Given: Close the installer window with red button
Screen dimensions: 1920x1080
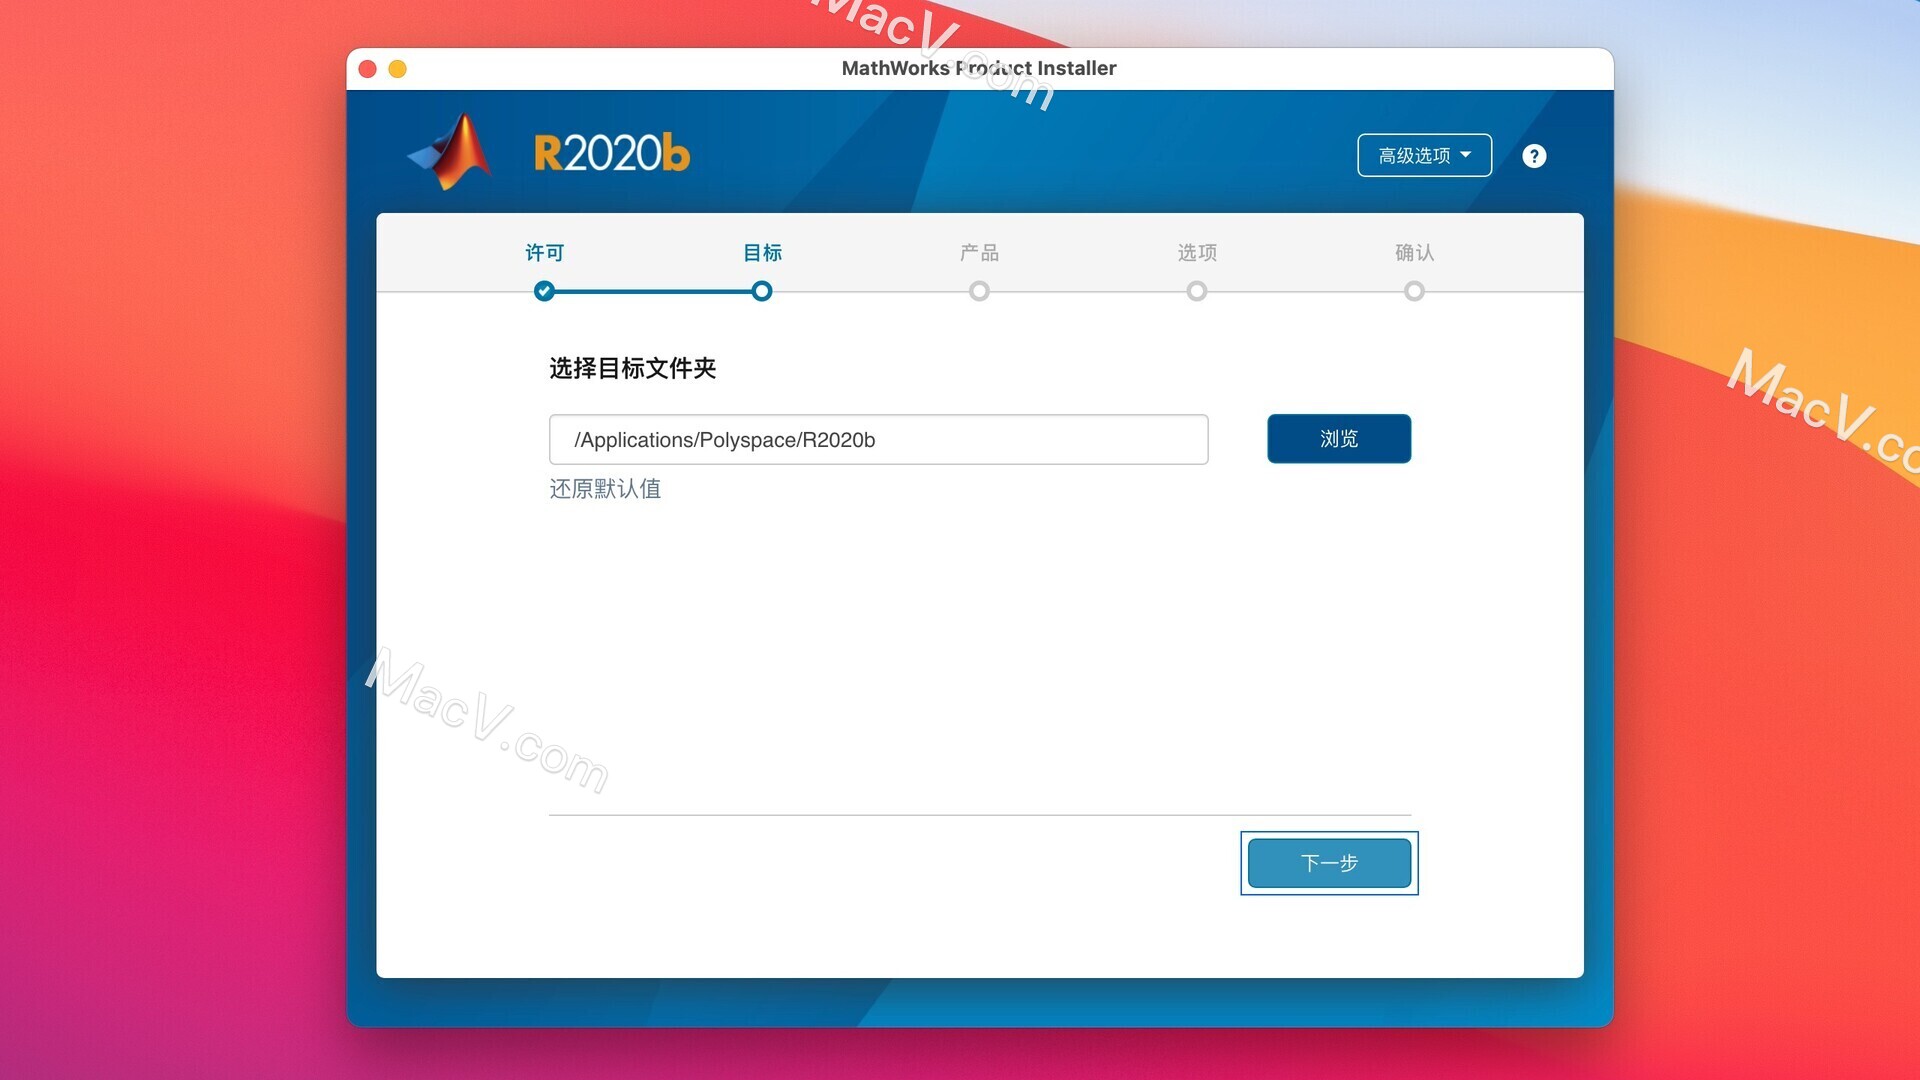Looking at the screenshot, I should point(367,68).
